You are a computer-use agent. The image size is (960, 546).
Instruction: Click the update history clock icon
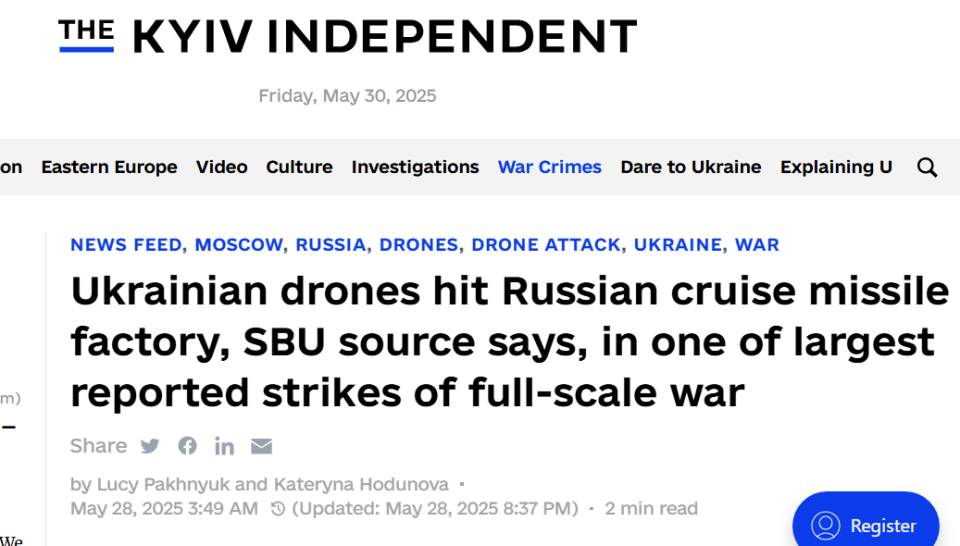278,509
